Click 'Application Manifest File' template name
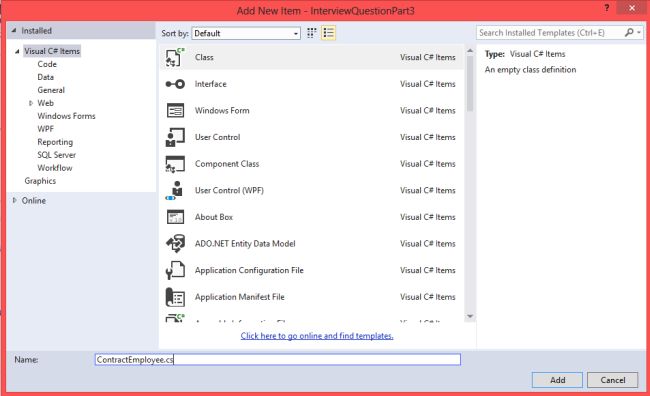The image size is (650, 396). pyautogui.click(x=240, y=297)
